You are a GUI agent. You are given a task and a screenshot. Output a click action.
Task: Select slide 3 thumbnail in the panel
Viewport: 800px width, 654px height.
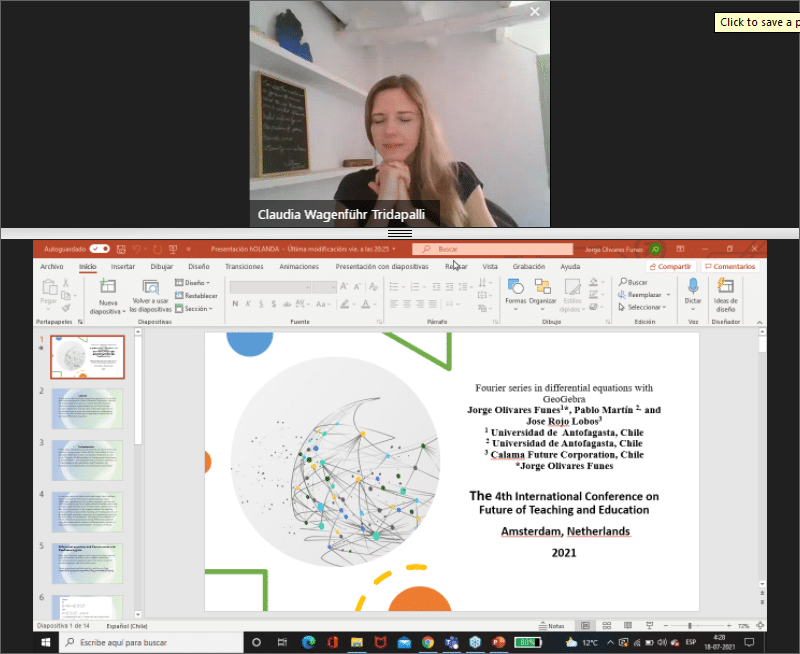(87, 460)
